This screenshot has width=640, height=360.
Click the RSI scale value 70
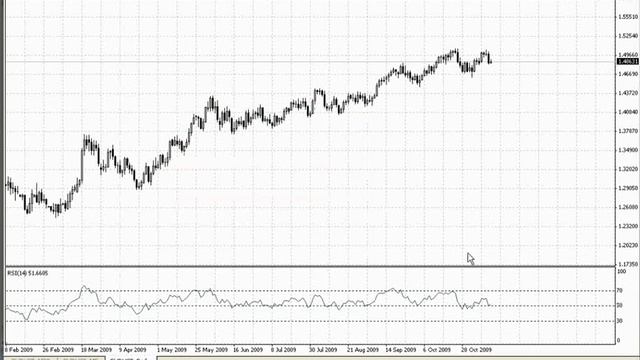[x=620, y=291]
